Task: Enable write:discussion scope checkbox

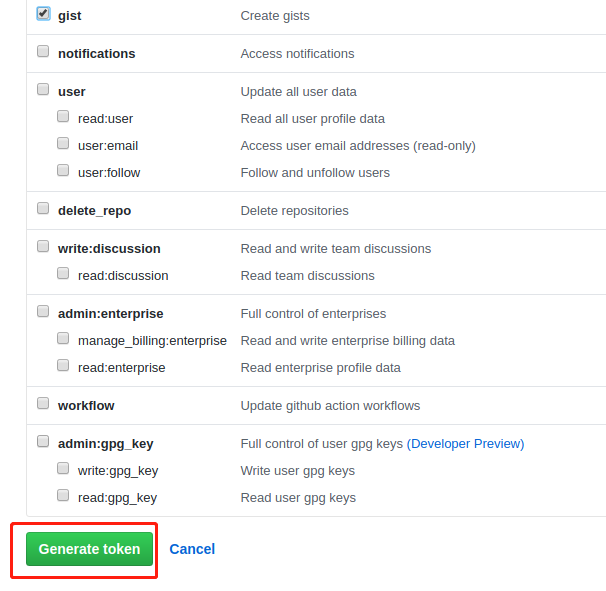Action: pyautogui.click(x=43, y=247)
